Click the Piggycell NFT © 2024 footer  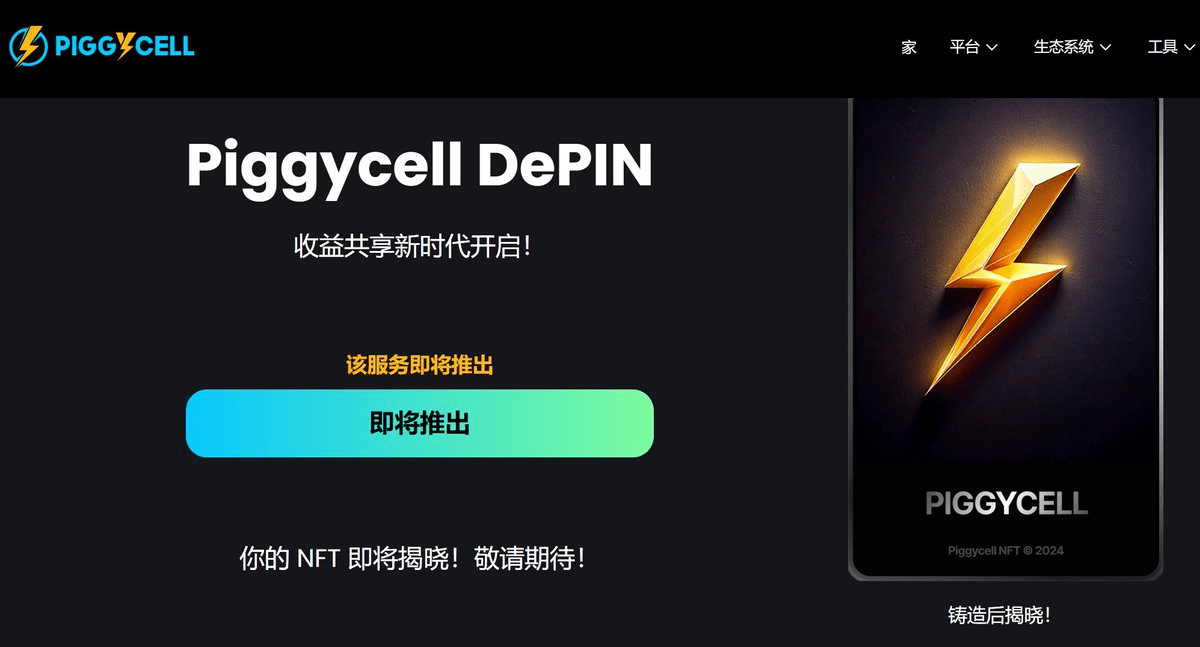(1006, 550)
